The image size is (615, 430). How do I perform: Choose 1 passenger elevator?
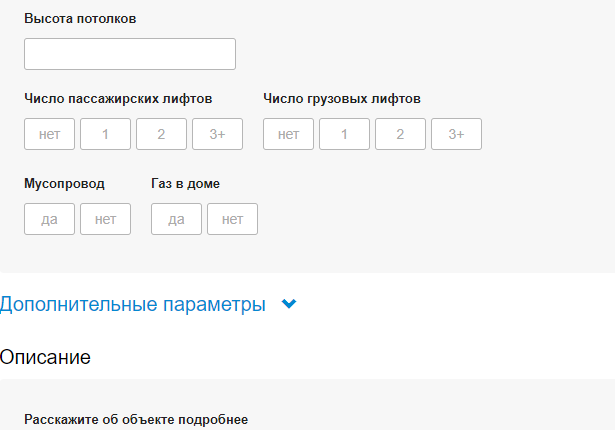tap(105, 134)
